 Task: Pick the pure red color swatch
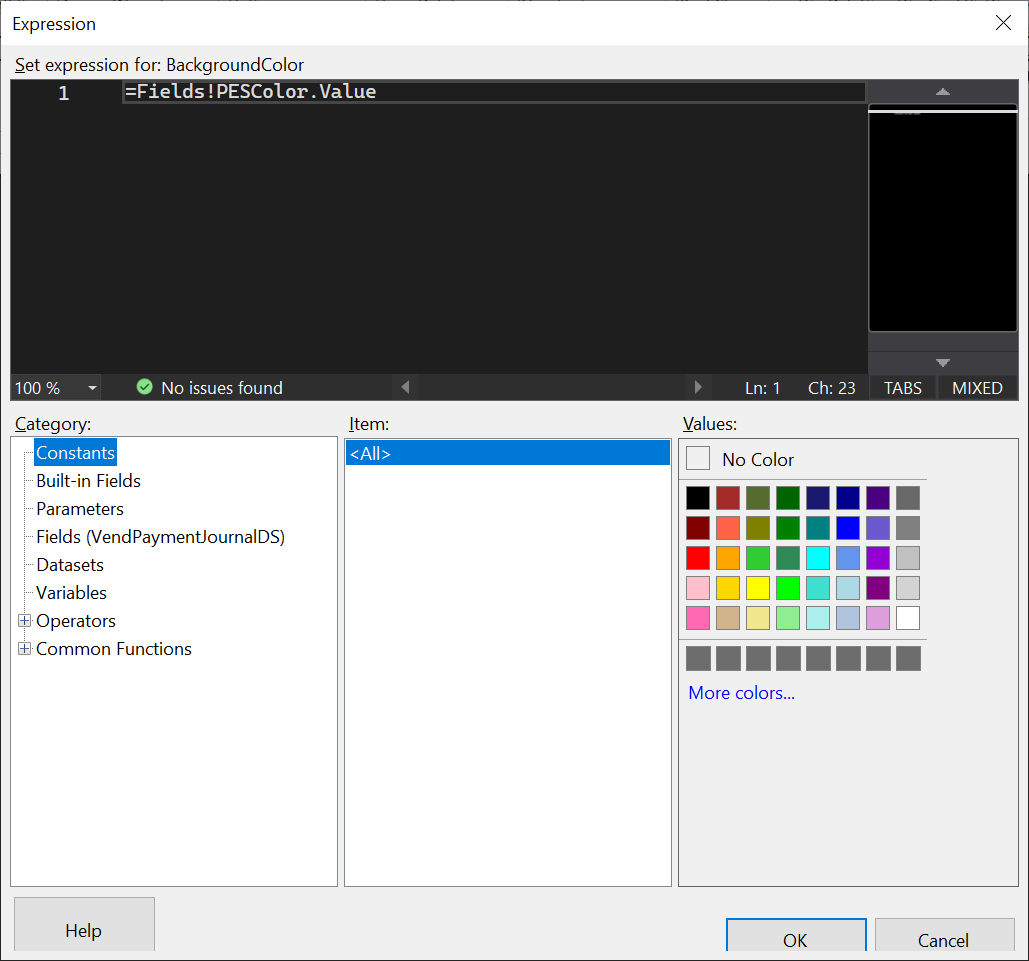coord(698,558)
